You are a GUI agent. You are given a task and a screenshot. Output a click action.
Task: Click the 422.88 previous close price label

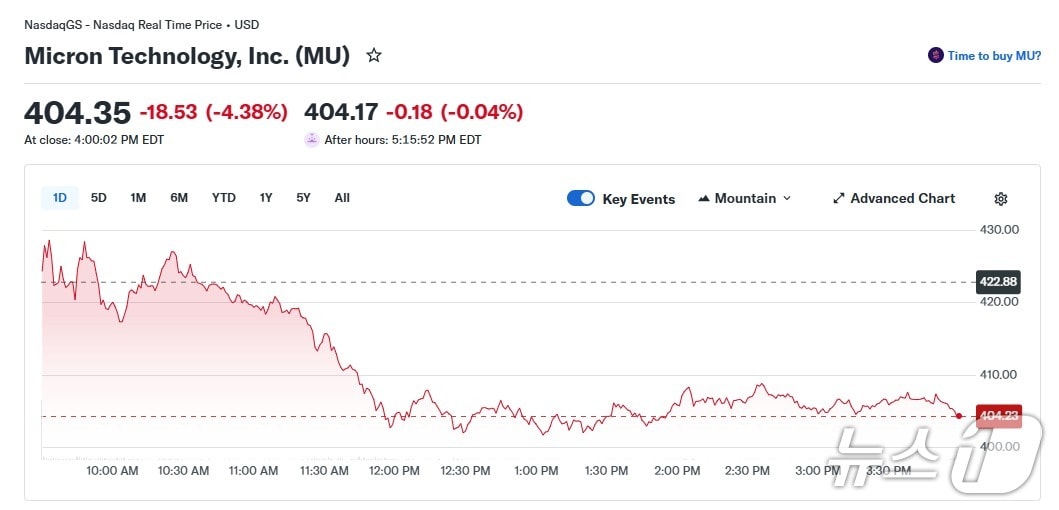pos(998,281)
